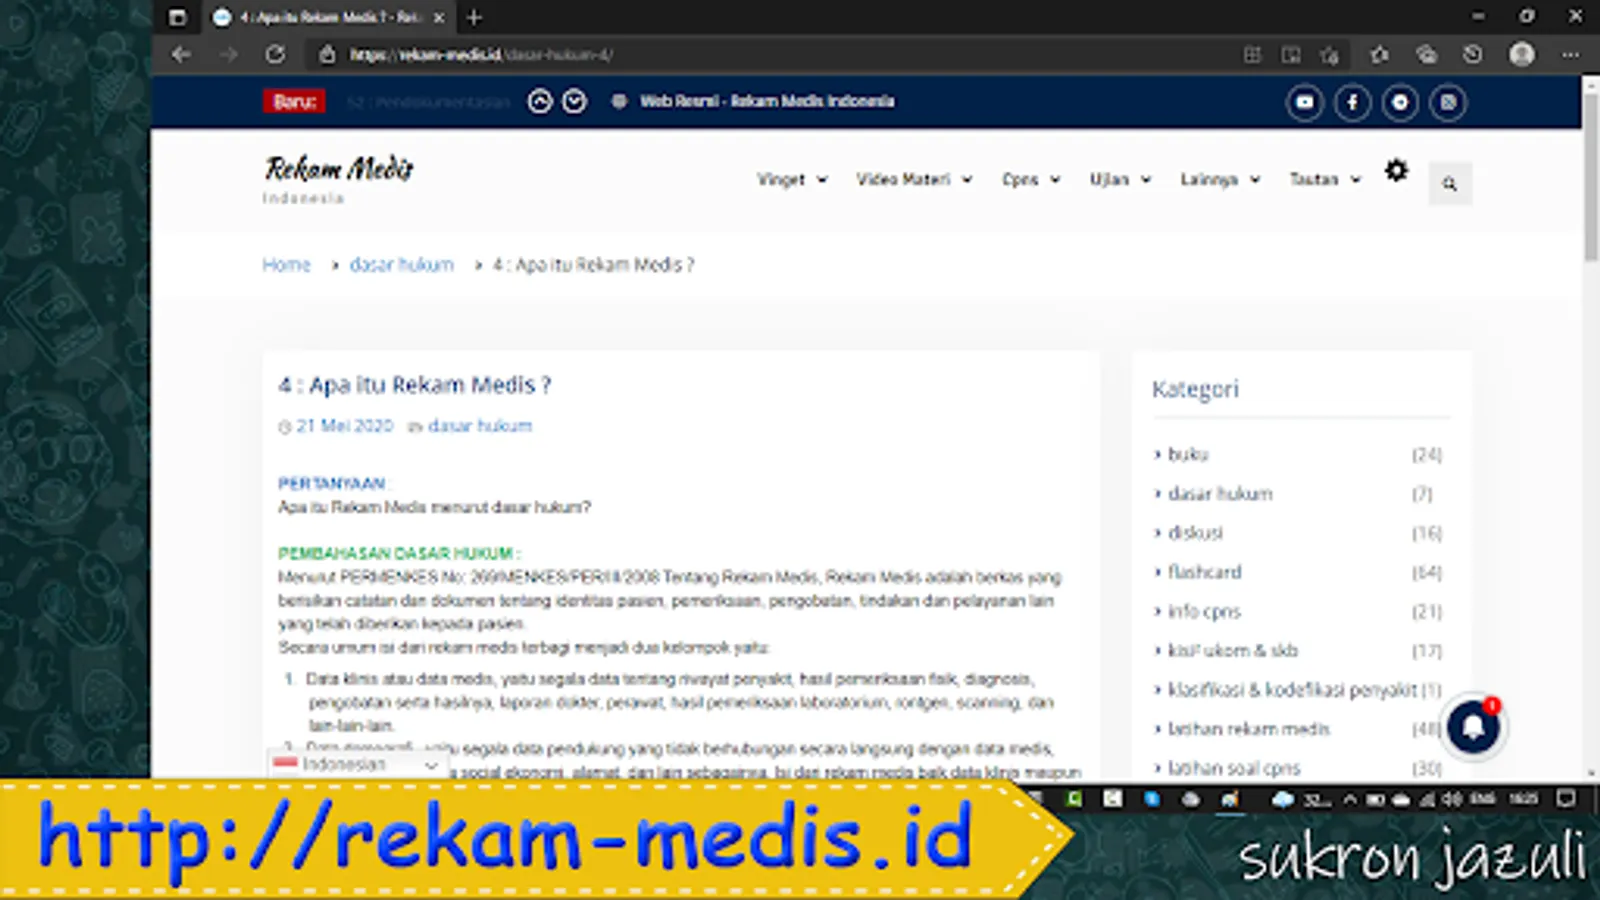Go to Home breadcrumb link
The width and height of the screenshot is (1600, 900).
(x=286, y=265)
